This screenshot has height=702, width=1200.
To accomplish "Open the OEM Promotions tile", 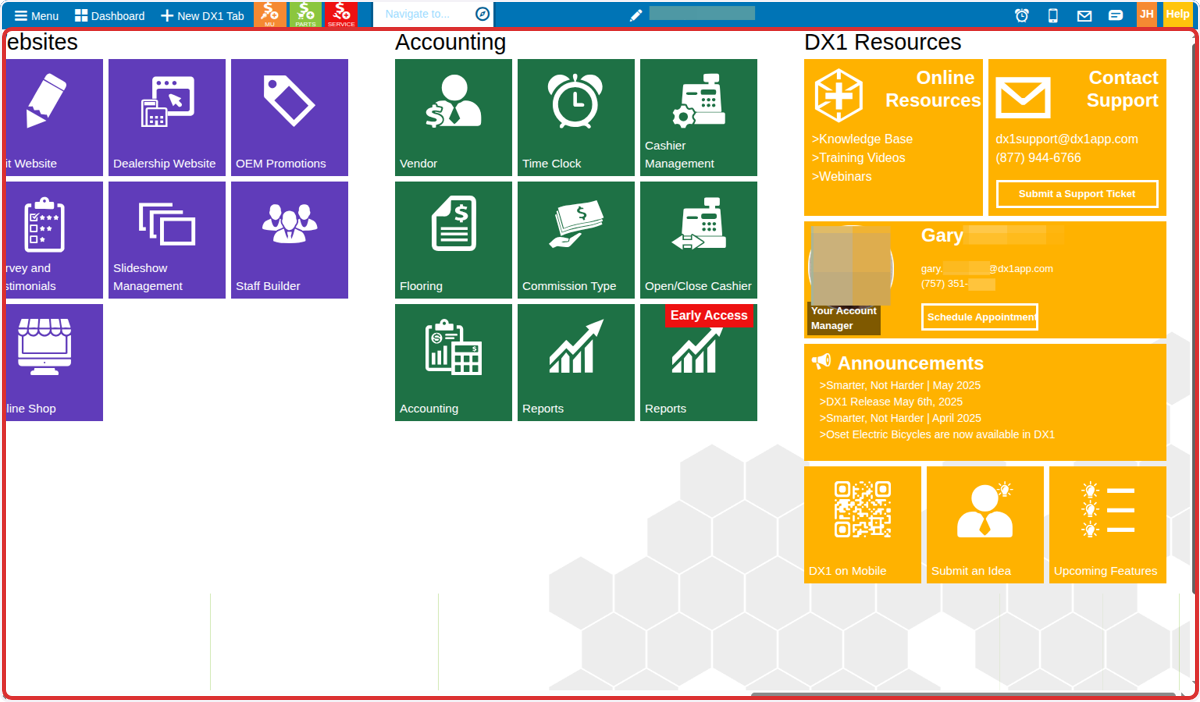I will coord(289,118).
